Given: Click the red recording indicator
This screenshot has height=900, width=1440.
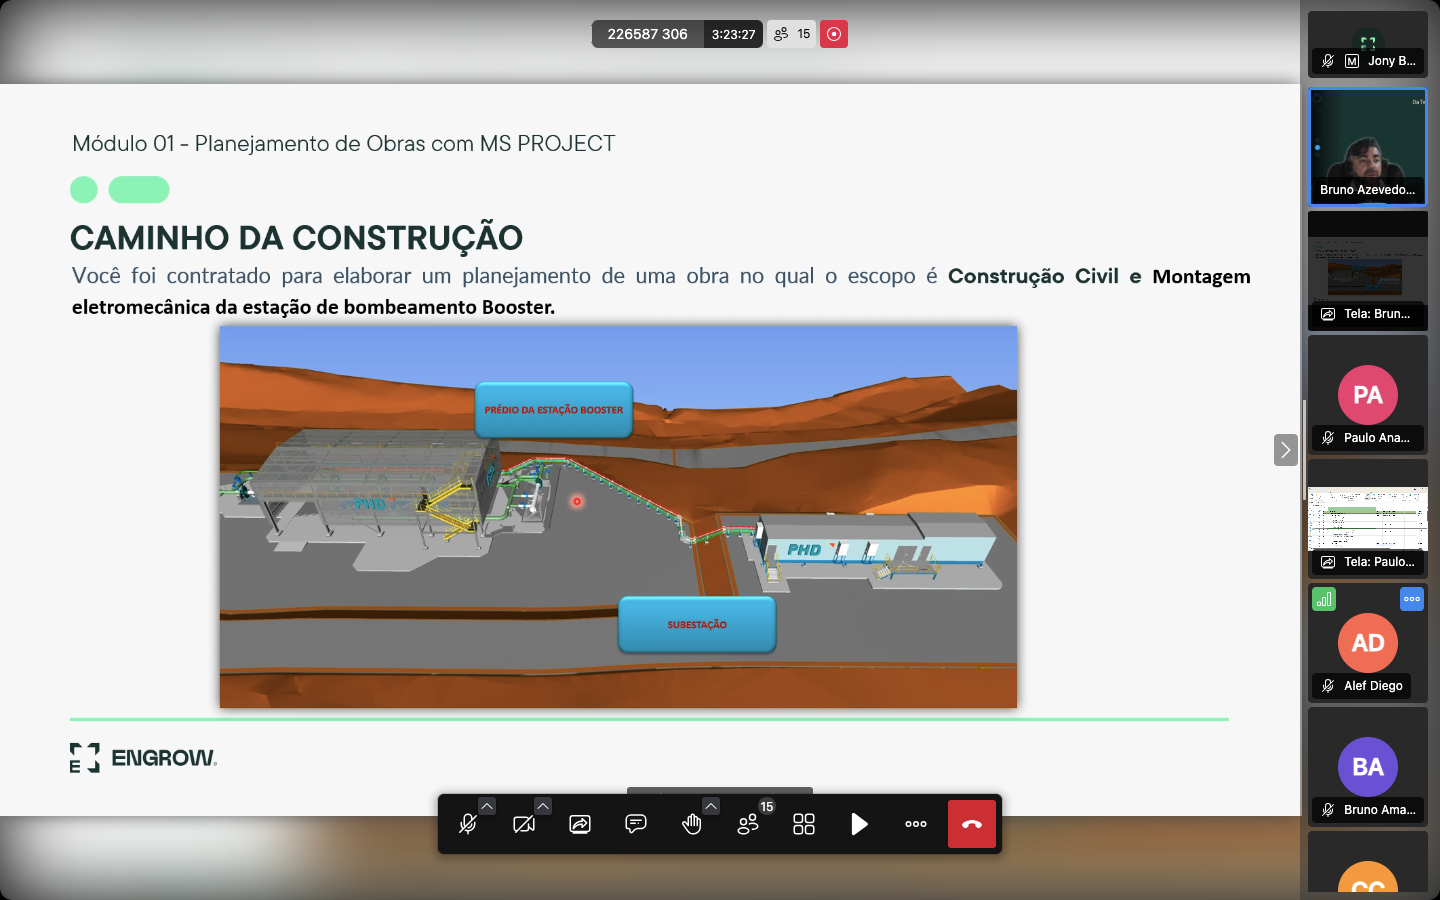Looking at the screenshot, I should (834, 34).
